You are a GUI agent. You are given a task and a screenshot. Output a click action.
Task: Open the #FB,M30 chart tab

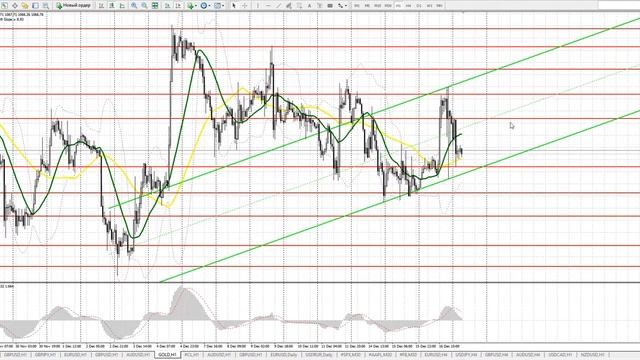408,355
